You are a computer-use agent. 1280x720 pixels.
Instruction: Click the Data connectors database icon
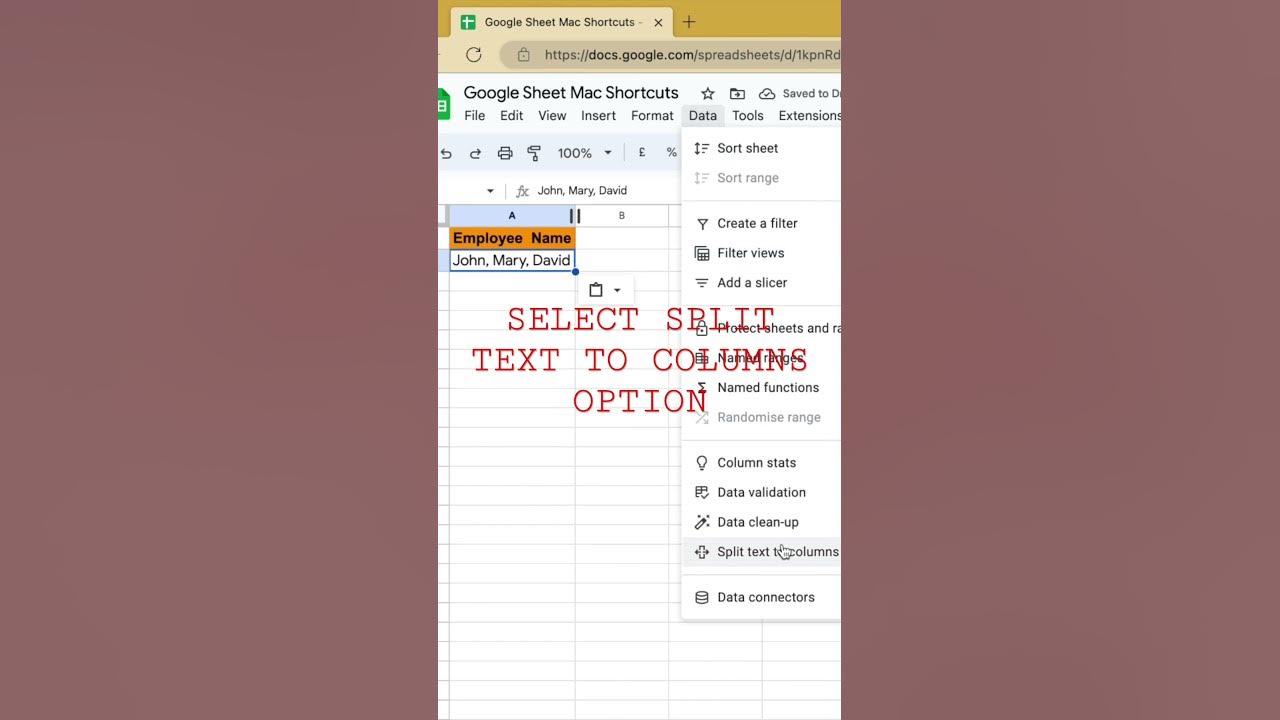coord(702,597)
